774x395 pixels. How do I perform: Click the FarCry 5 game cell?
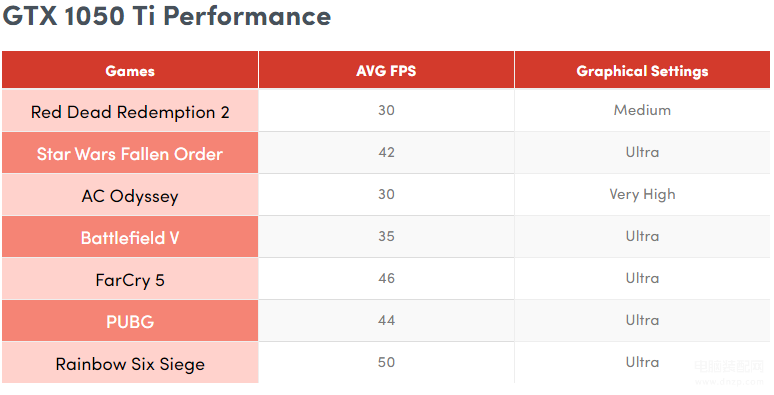point(130,278)
